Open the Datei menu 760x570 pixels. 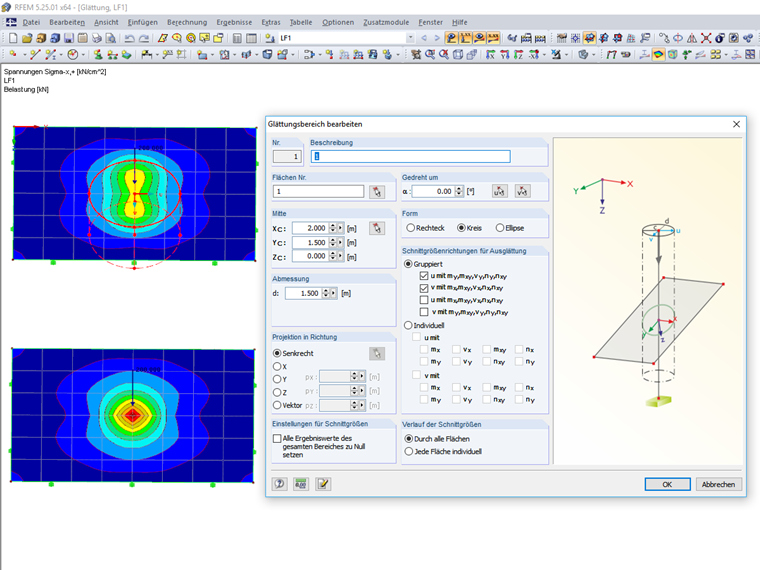[31, 22]
